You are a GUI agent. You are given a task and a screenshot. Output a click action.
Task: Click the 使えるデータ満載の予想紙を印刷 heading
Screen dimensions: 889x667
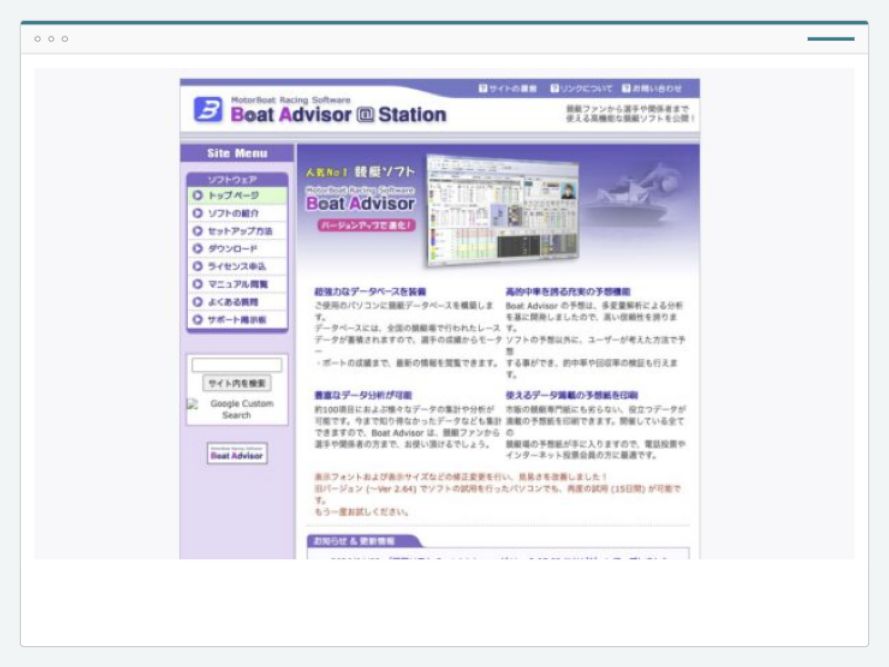pyautogui.click(x=572, y=395)
